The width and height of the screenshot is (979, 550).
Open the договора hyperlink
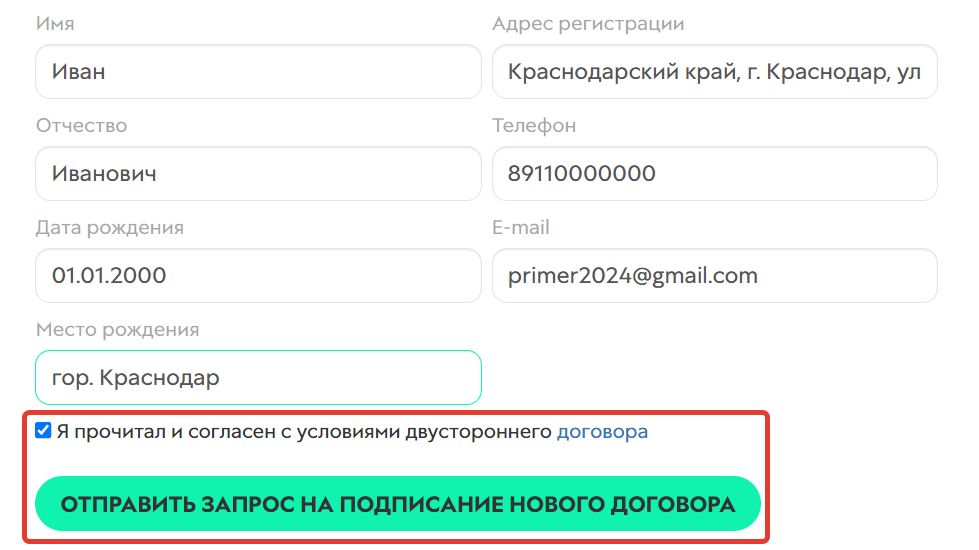[603, 431]
